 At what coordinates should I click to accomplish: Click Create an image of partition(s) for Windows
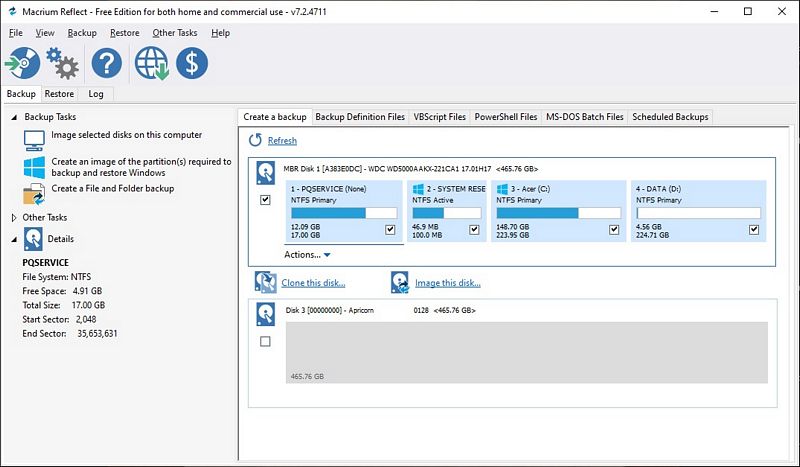click(x=141, y=167)
